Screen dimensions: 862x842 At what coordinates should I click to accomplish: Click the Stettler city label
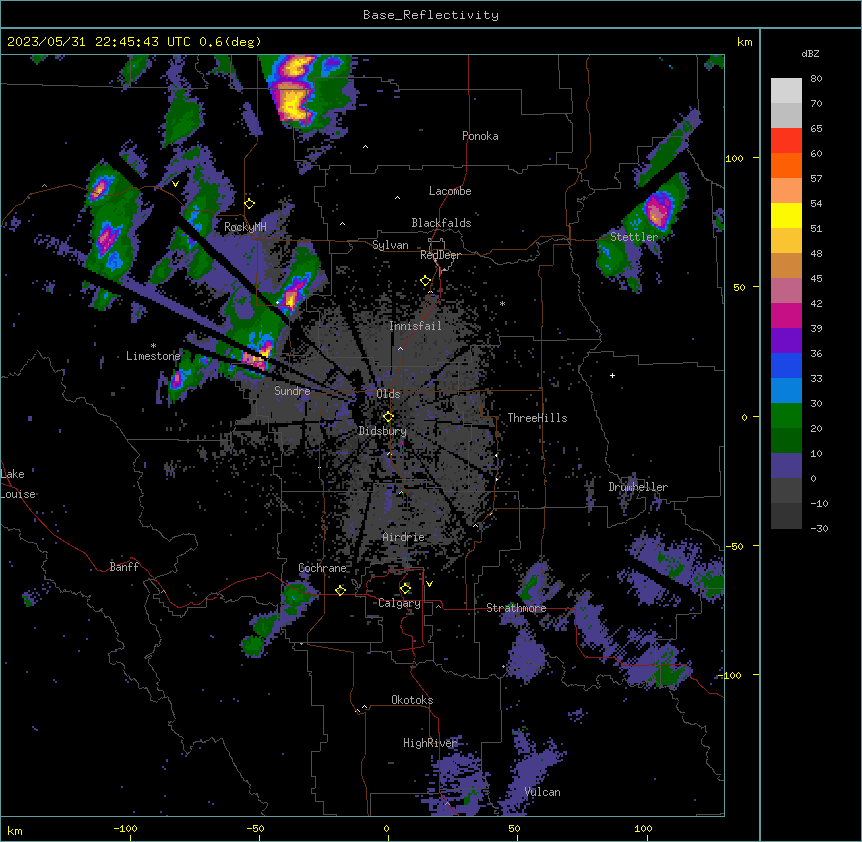coord(634,237)
